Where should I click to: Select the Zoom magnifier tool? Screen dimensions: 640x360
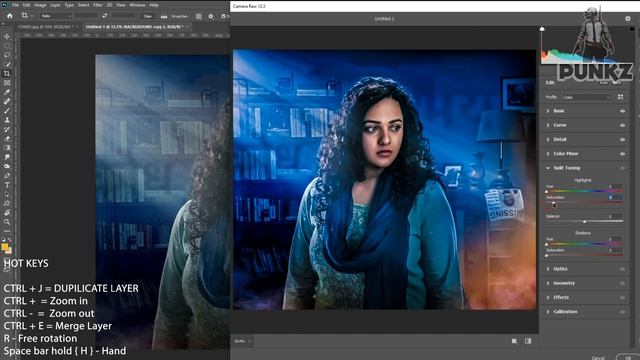[7, 222]
